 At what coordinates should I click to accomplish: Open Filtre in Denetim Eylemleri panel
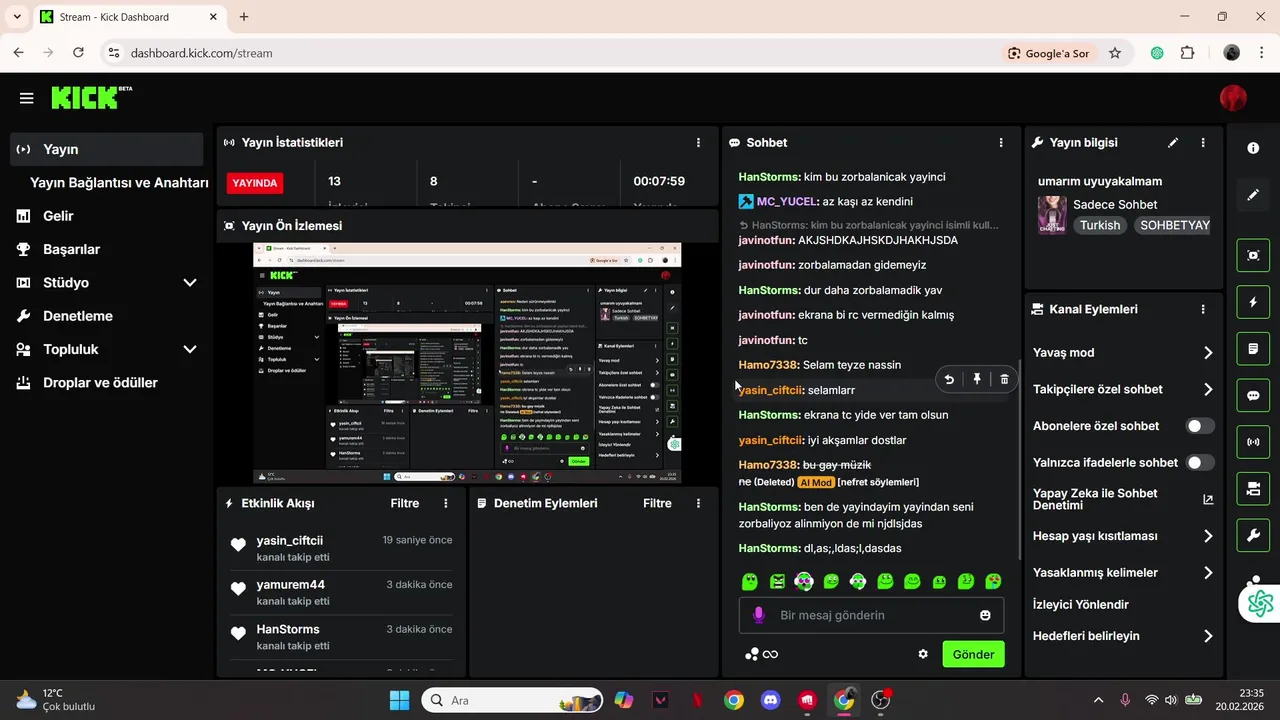coord(657,503)
